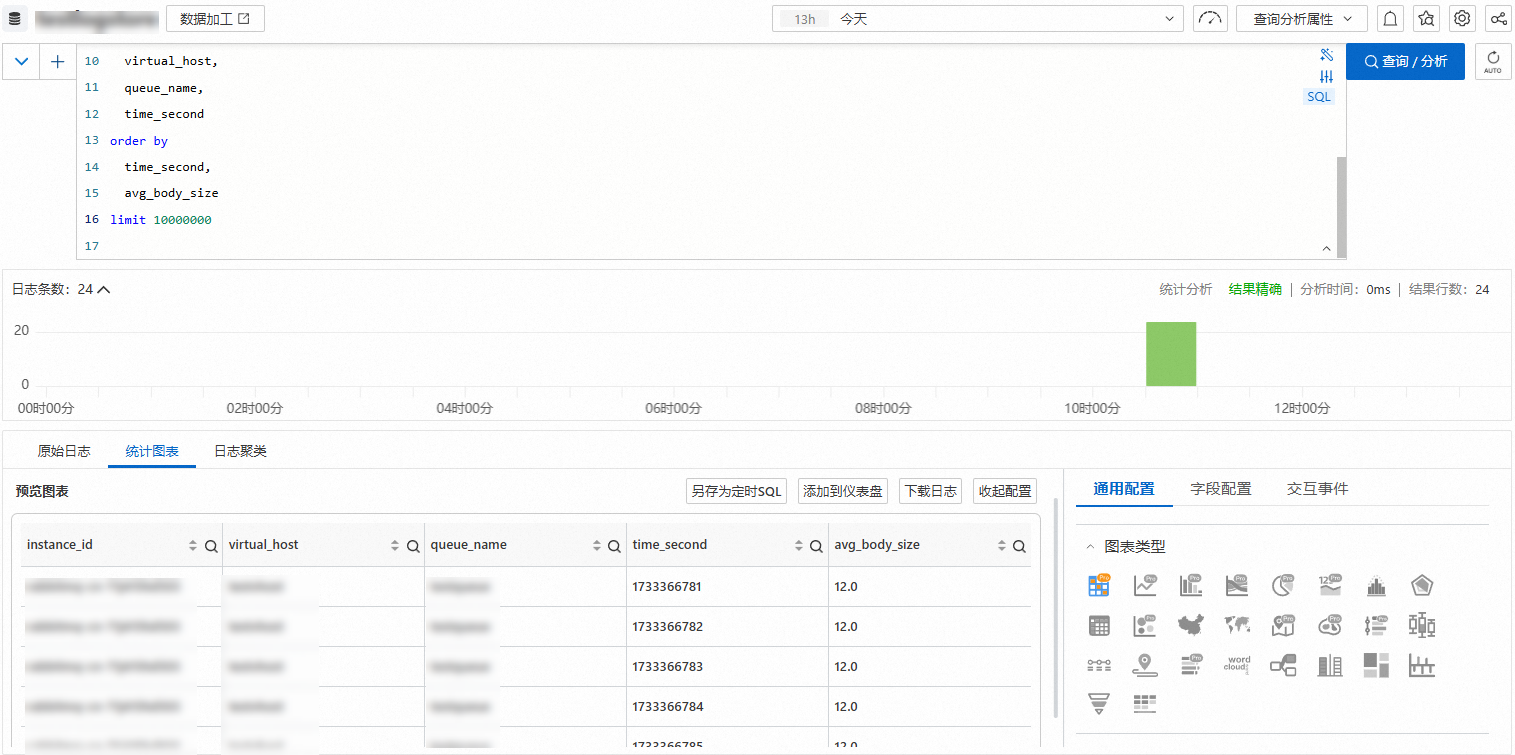
Task: Search within the avg_body_size column
Action: click(1019, 546)
